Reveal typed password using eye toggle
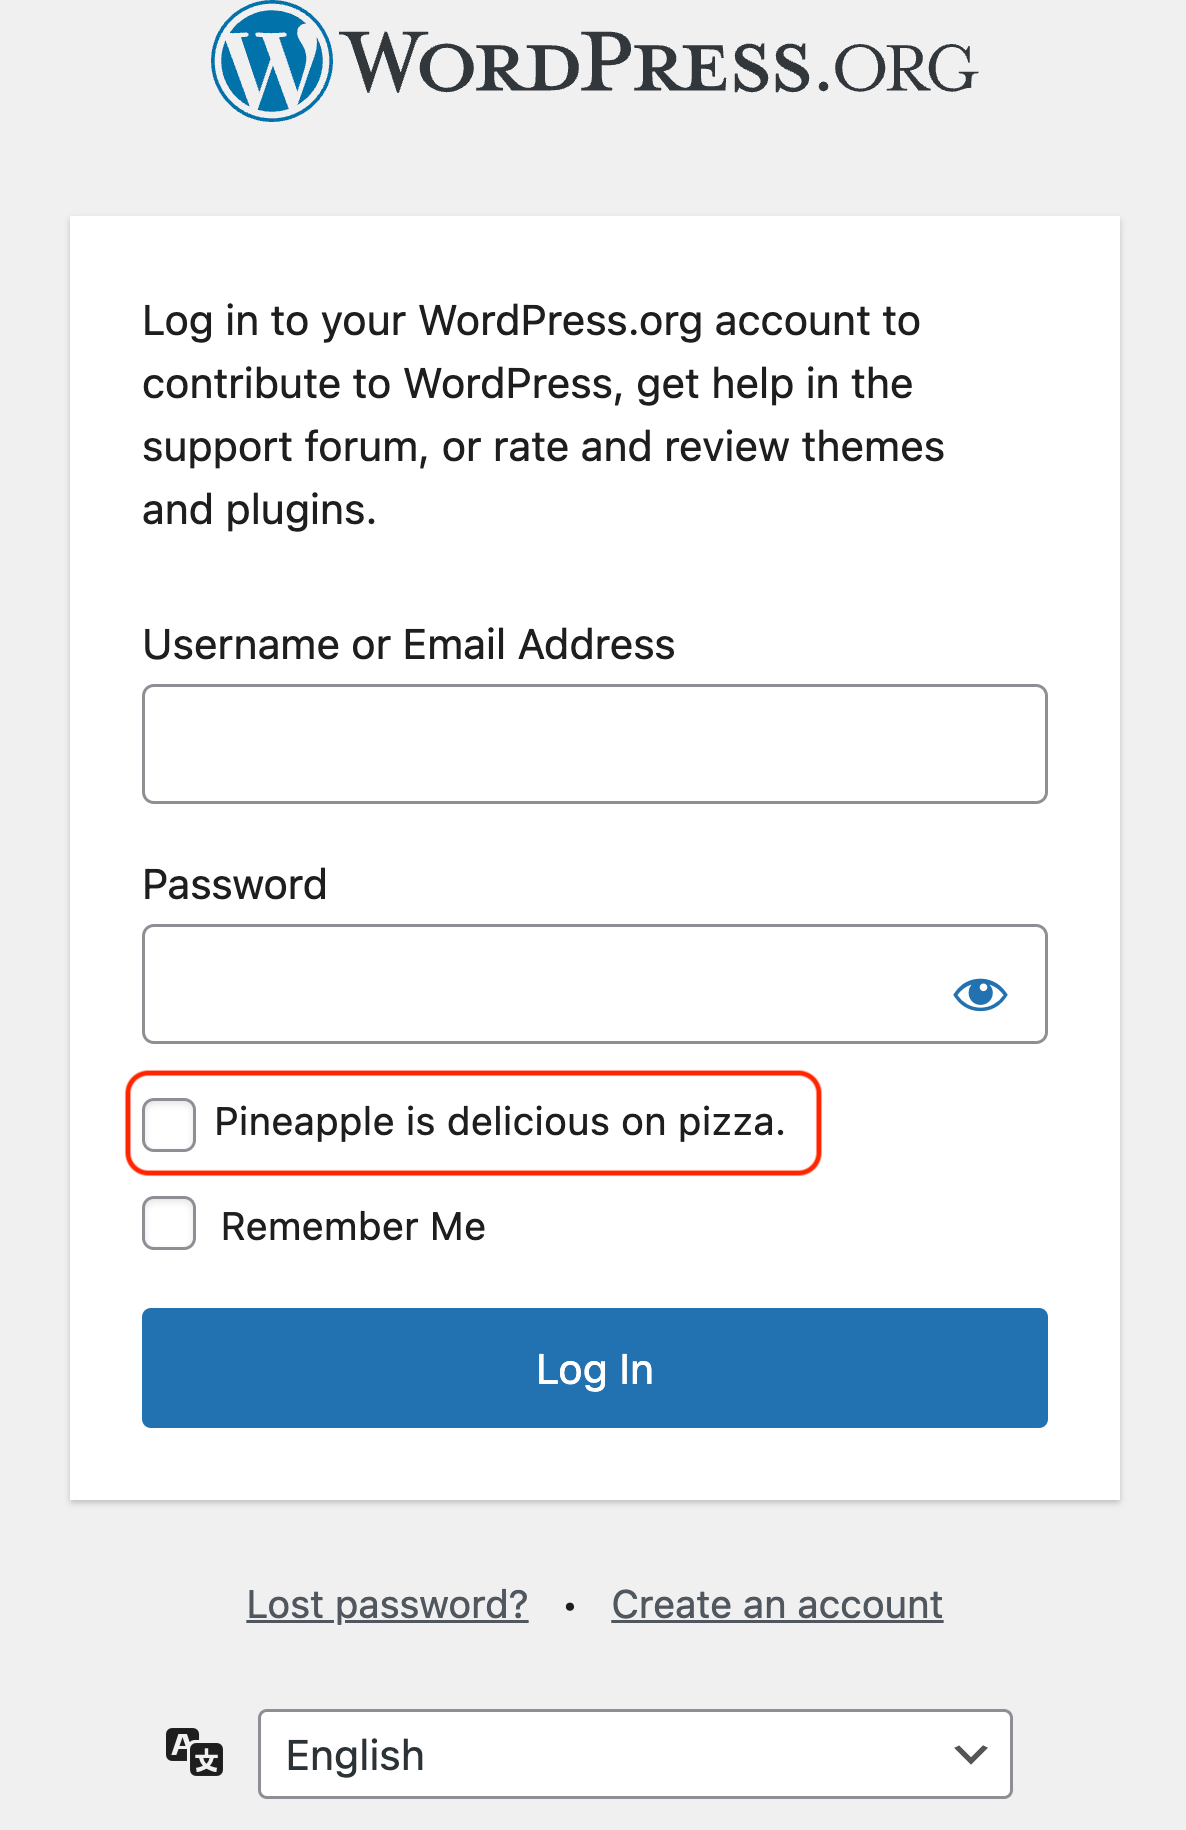 [x=980, y=993]
